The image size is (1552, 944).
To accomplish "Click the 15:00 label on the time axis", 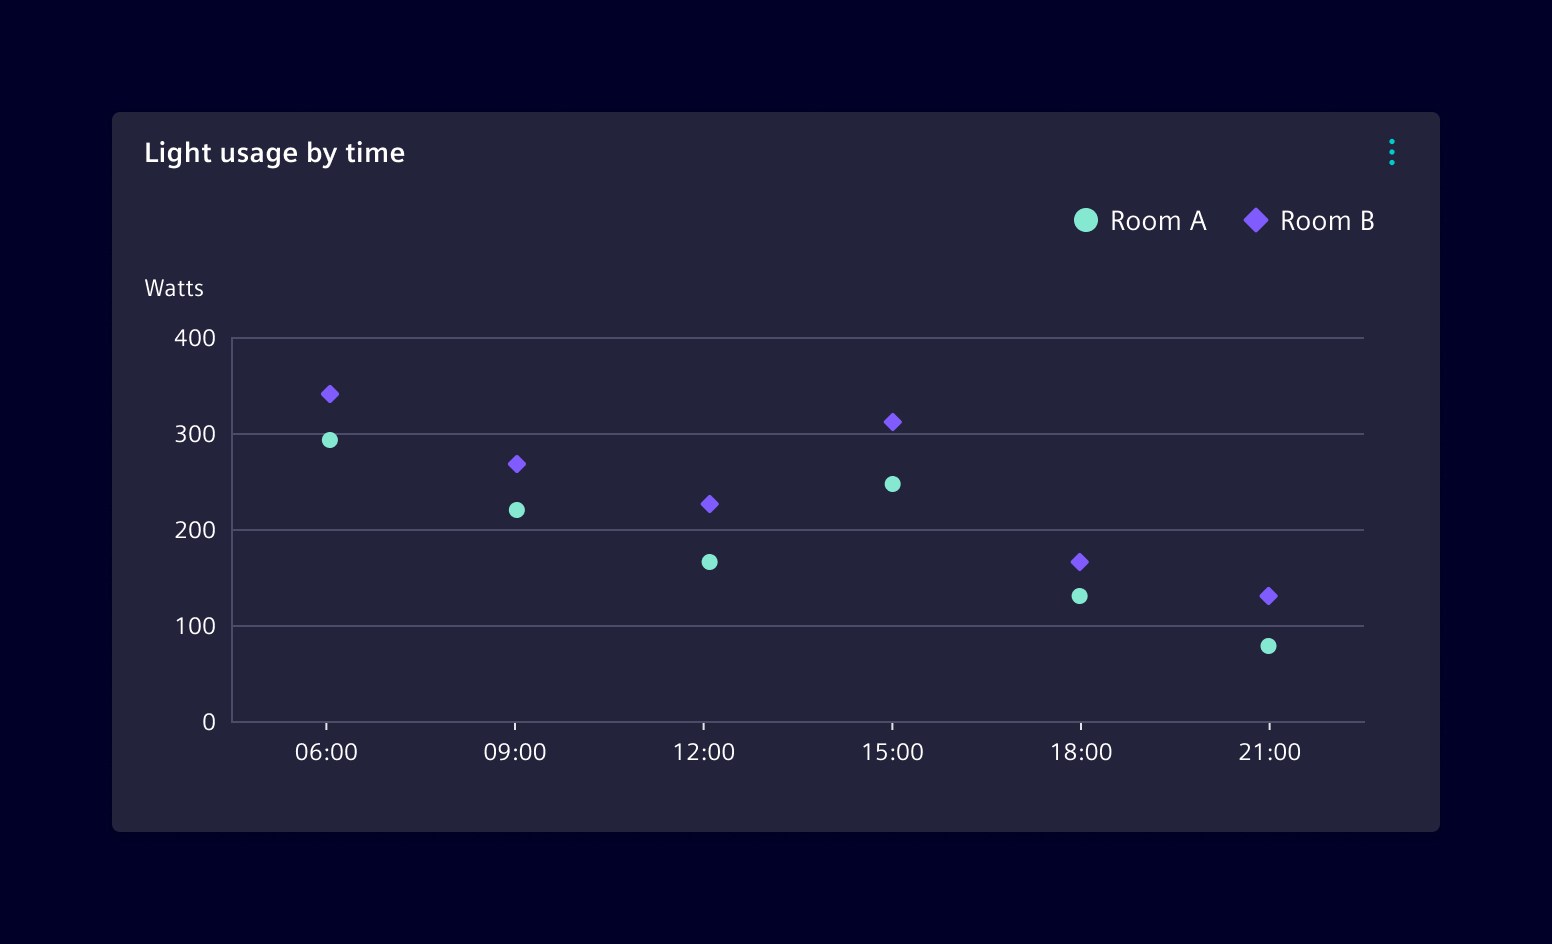I will point(892,752).
